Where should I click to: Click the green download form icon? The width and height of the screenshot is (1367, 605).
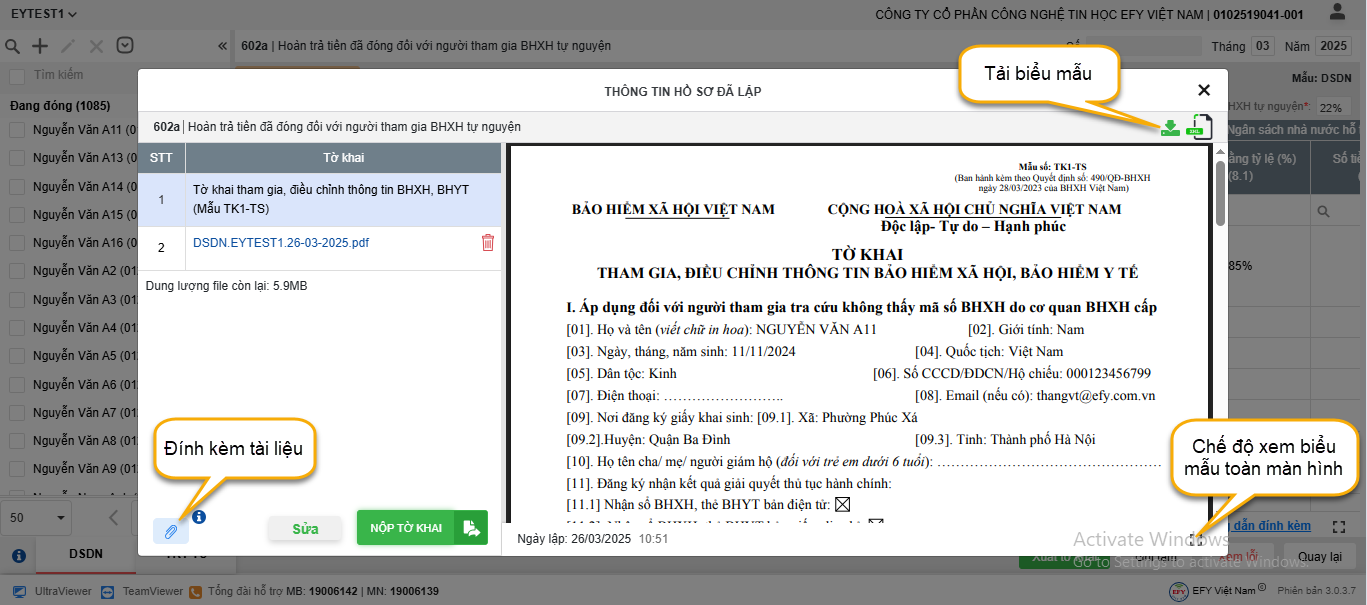click(1170, 127)
